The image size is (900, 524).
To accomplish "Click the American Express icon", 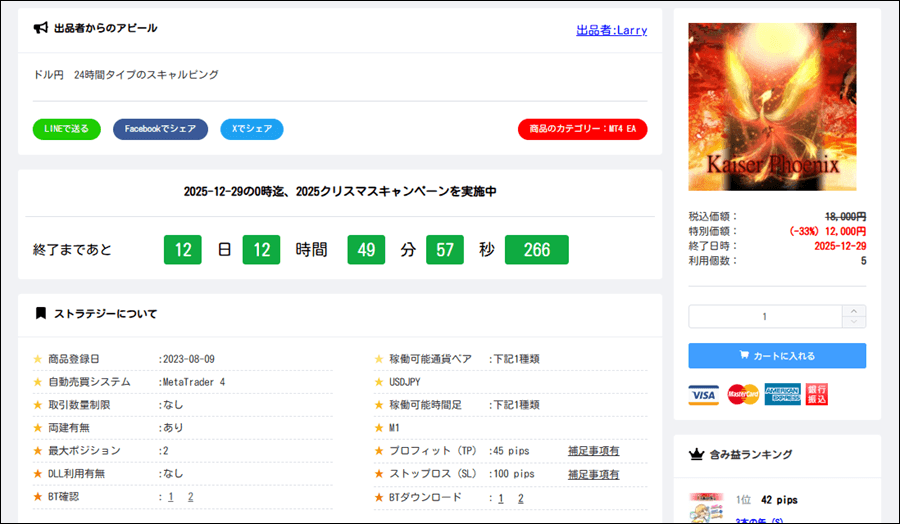I will 782,395.
